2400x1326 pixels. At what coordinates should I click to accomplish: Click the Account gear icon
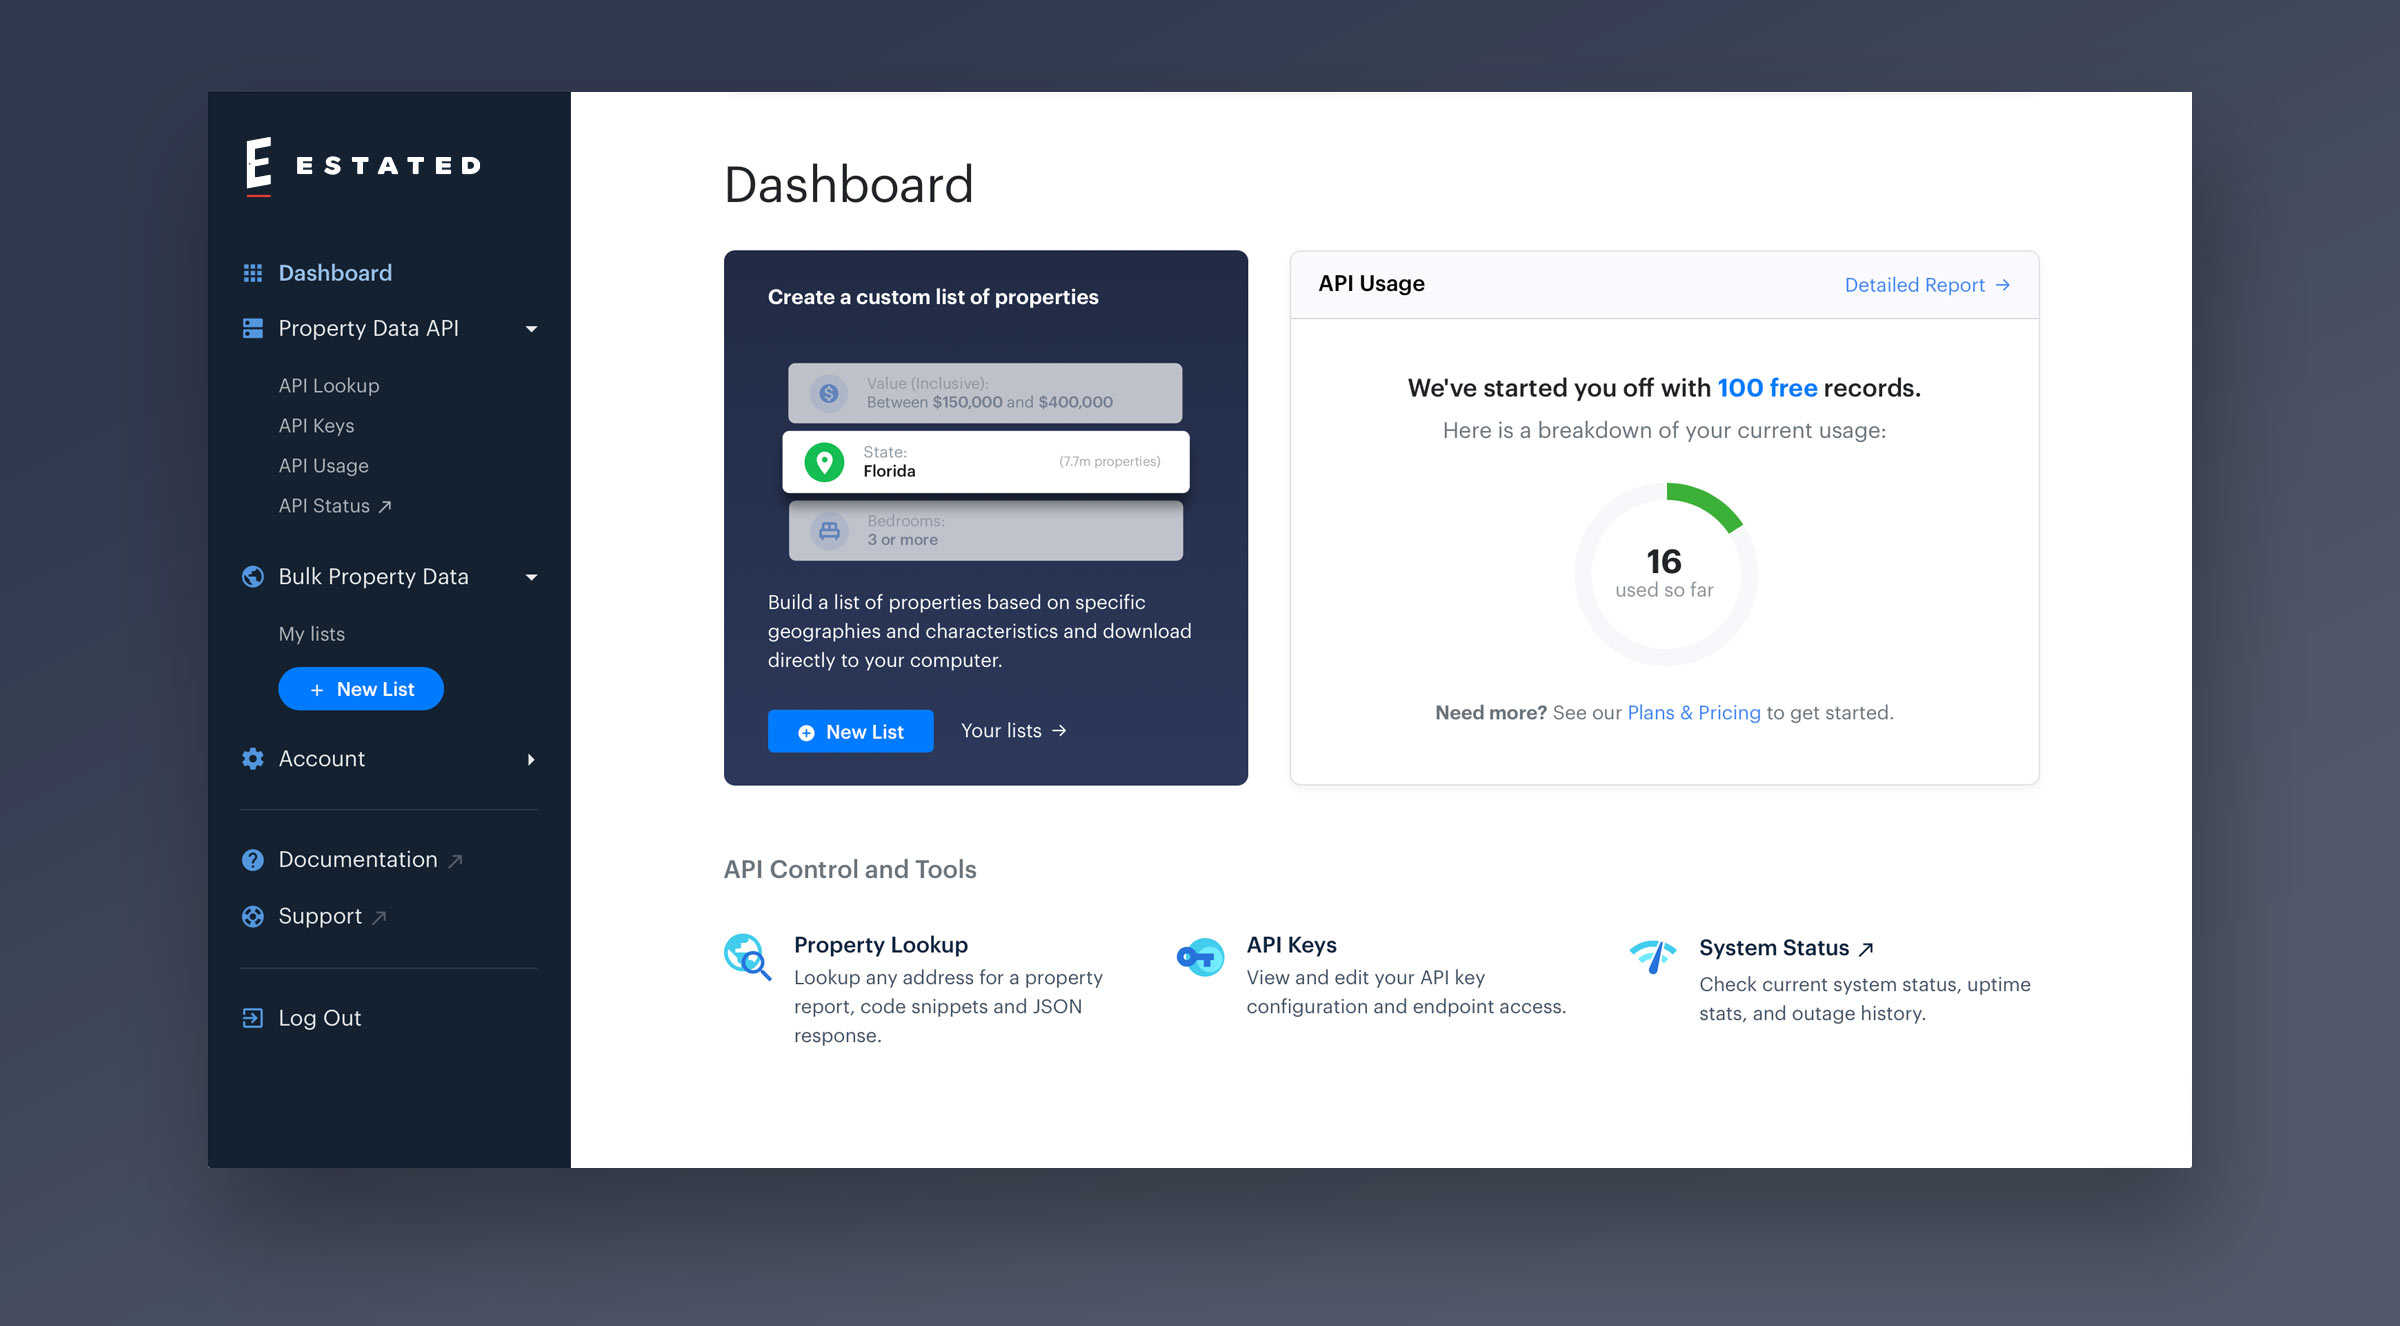[253, 759]
